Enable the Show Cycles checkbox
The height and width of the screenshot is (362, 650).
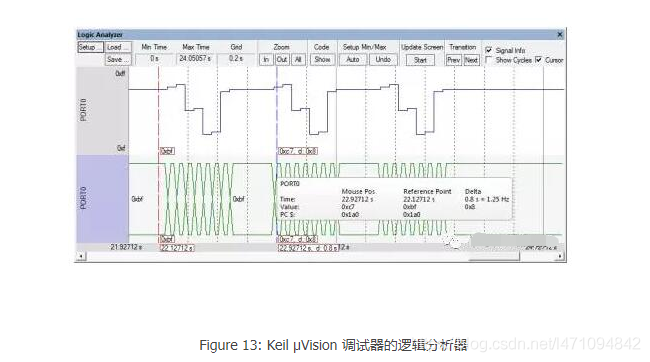[489, 60]
